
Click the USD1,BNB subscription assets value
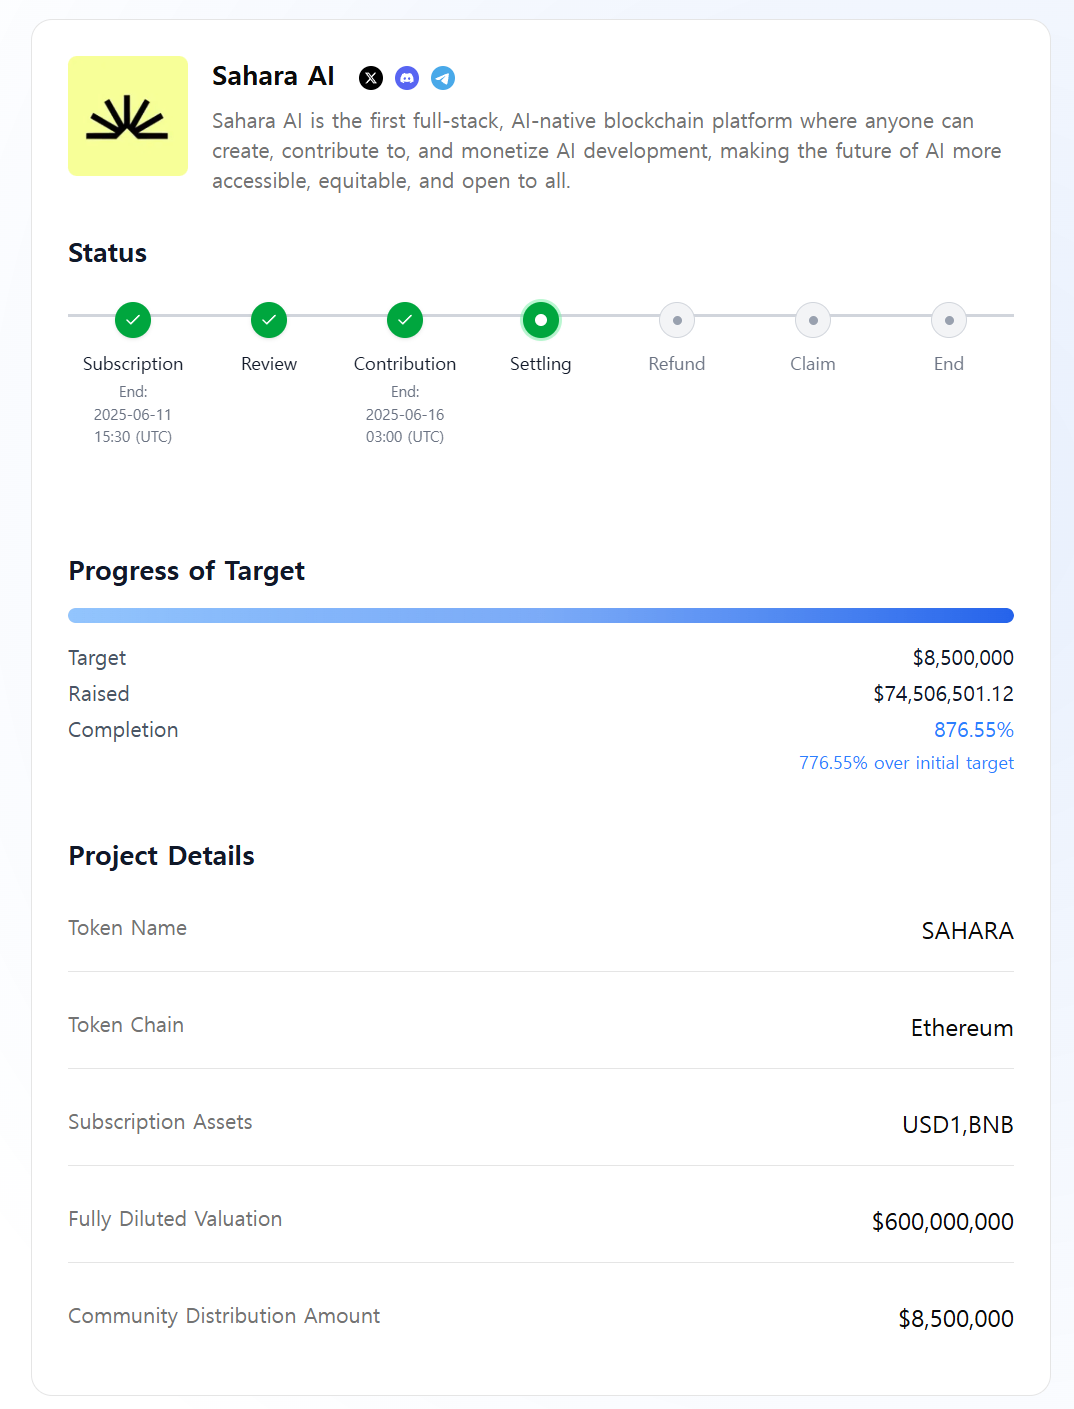(x=957, y=1125)
